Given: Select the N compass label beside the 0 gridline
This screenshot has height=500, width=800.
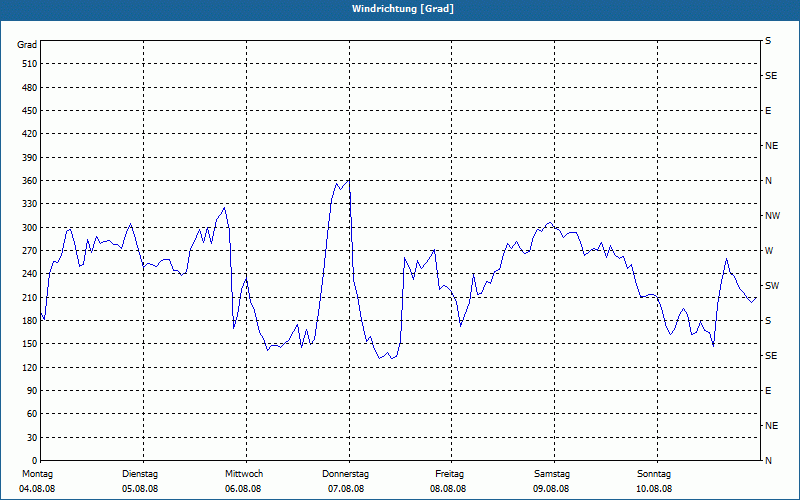Looking at the screenshot, I should click(768, 461).
